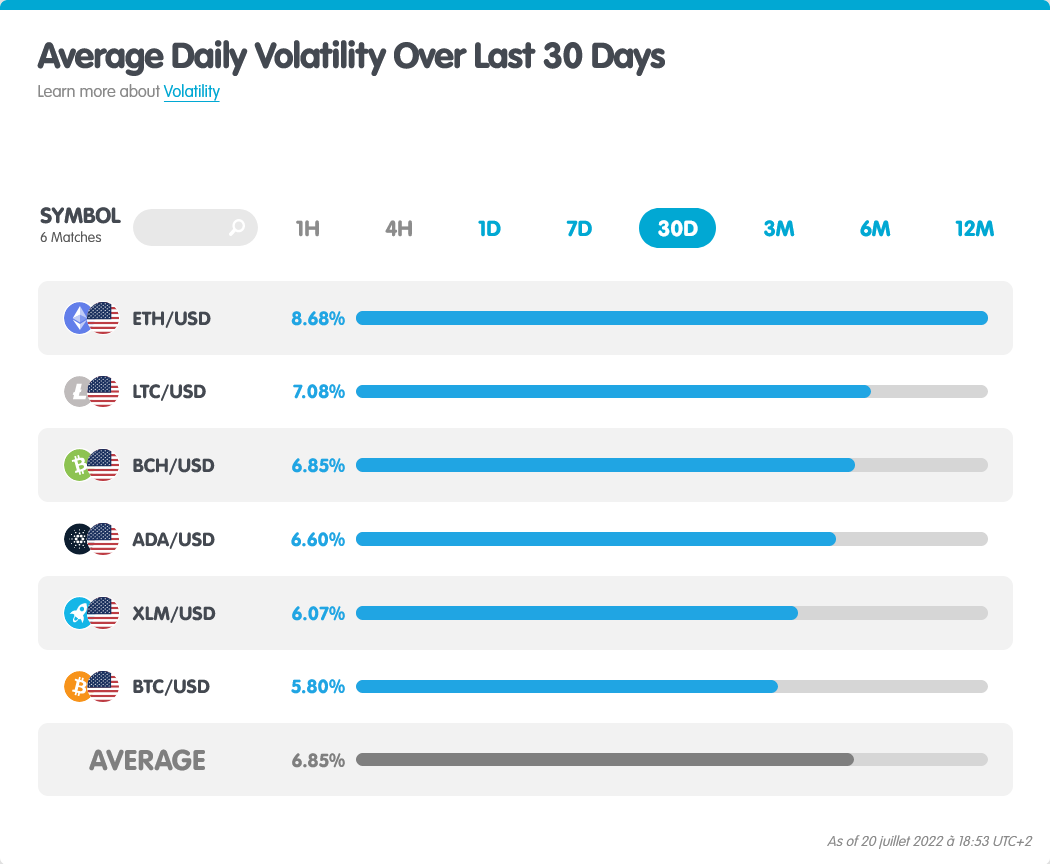Switch to the 7D timeframe
The height and width of the screenshot is (864, 1050).
(579, 229)
